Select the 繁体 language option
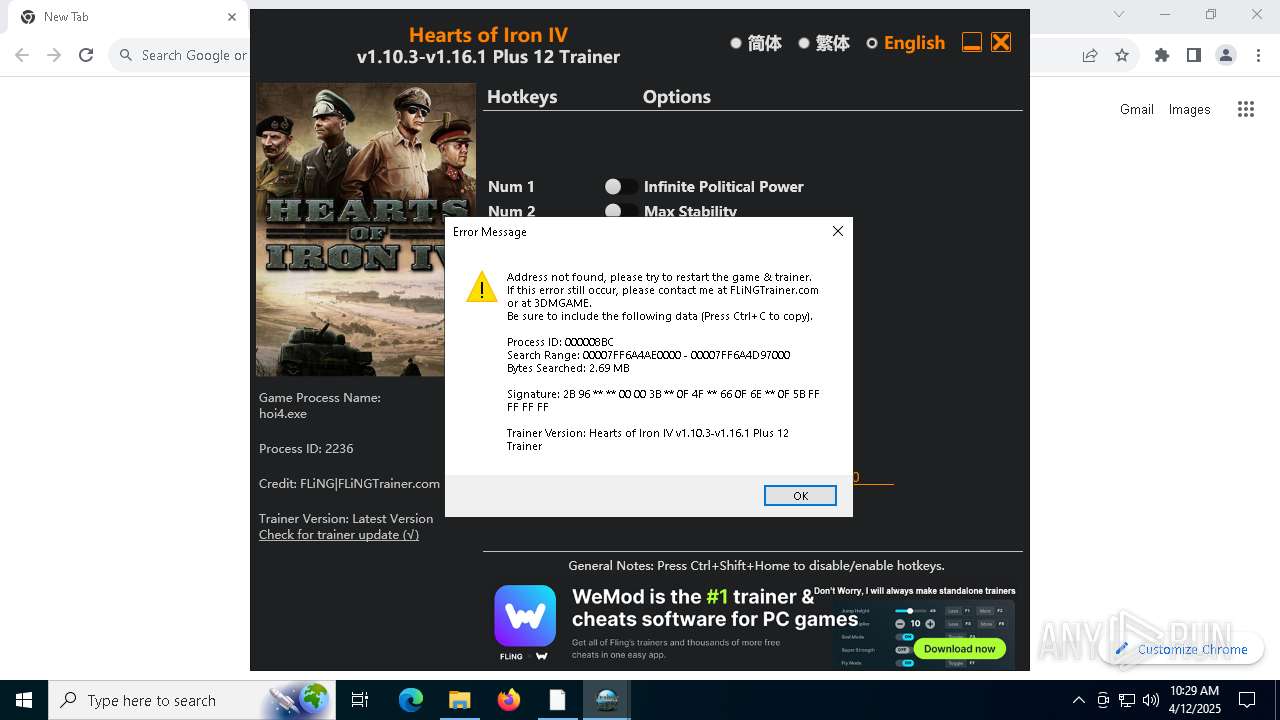This screenshot has width=1280, height=720. point(824,43)
